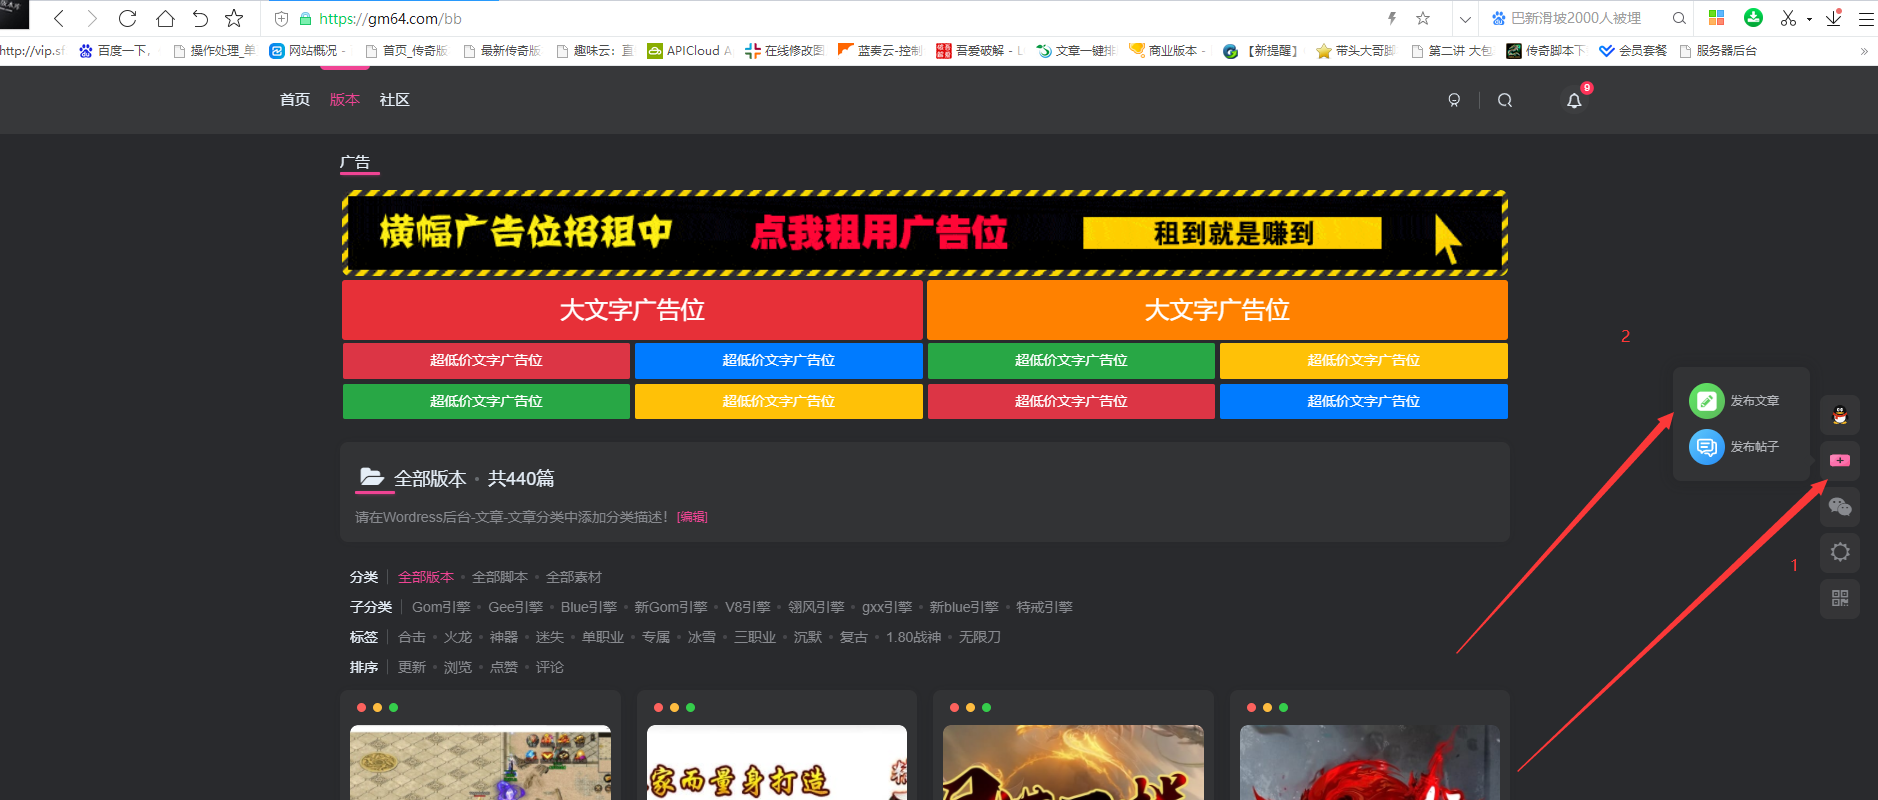Select the 全部脚本 category filter

(x=500, y=577)
